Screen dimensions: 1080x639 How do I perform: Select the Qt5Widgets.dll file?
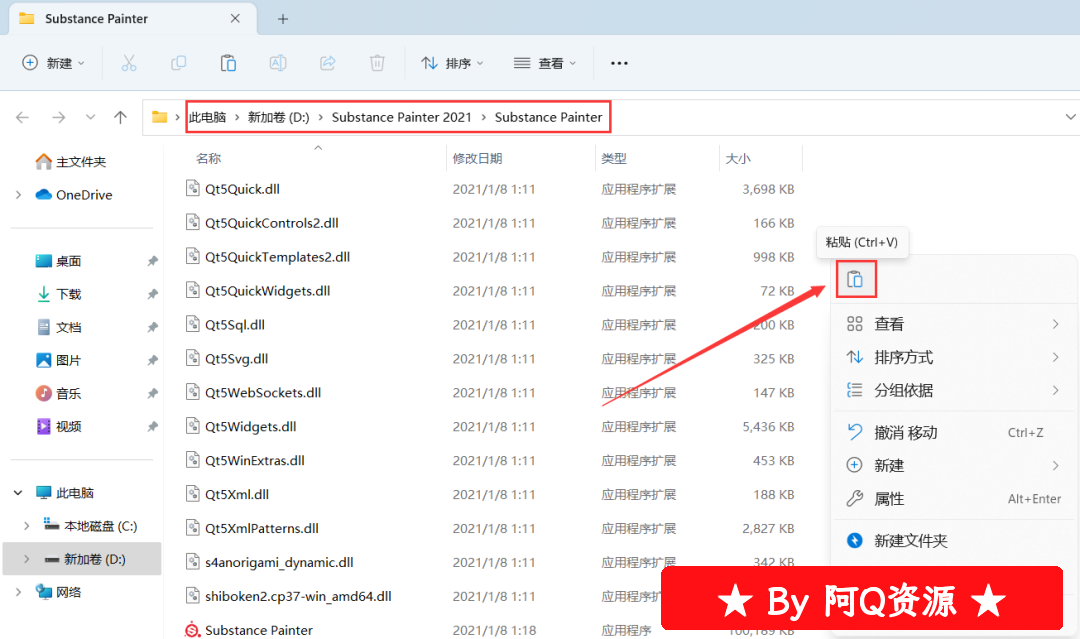251,427
